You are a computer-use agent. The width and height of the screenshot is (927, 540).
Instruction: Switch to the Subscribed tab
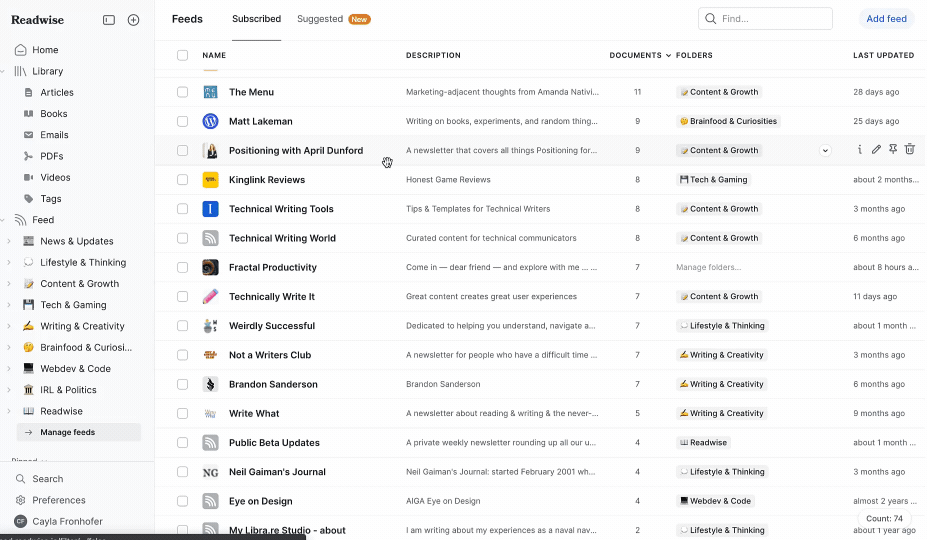pyautogui.click(x=256, y=19)
